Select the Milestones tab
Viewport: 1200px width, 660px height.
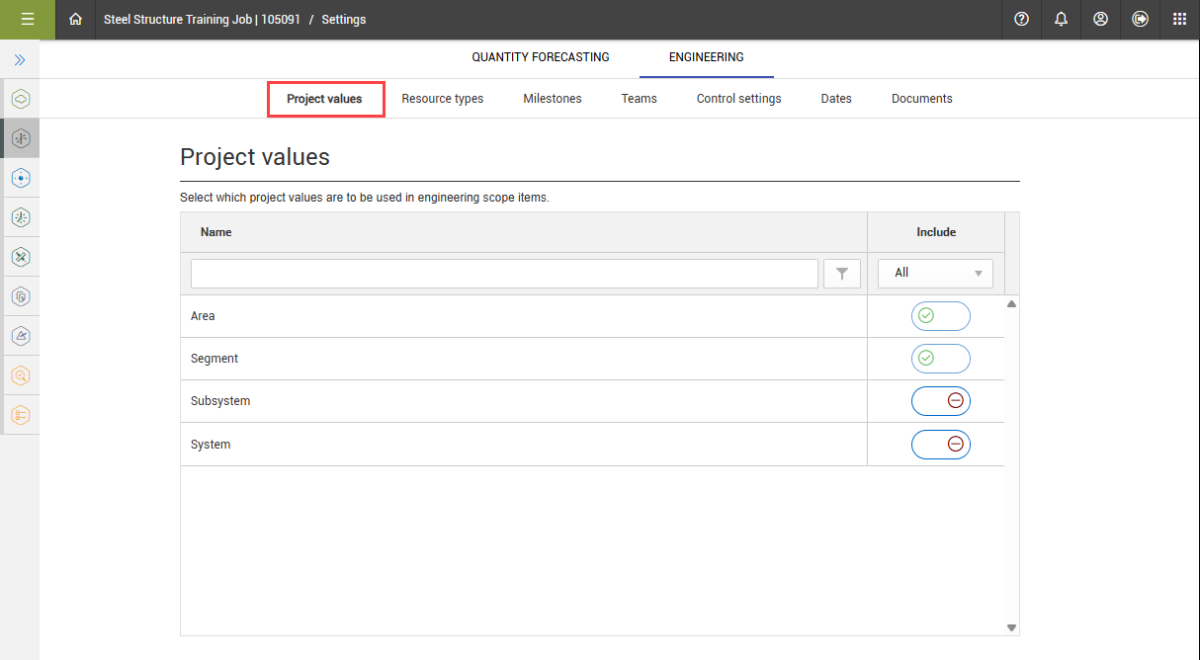click(x=552, y=99)
